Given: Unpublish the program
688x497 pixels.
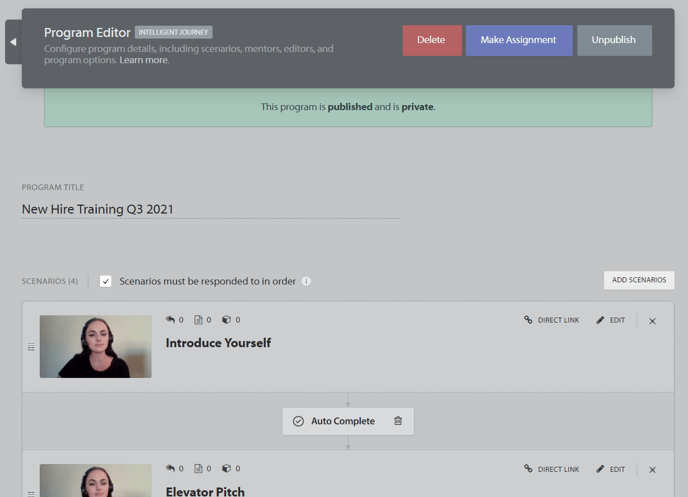Looking at the screenshot, I should click(613, 40).
